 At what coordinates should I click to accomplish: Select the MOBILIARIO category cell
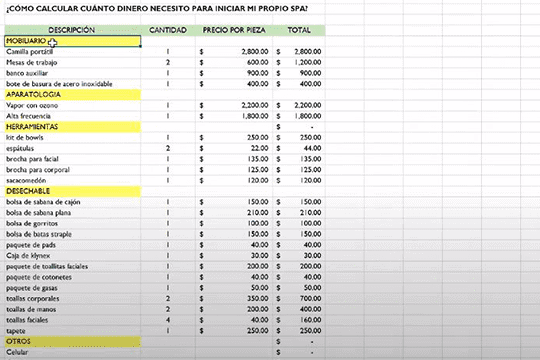73,41
